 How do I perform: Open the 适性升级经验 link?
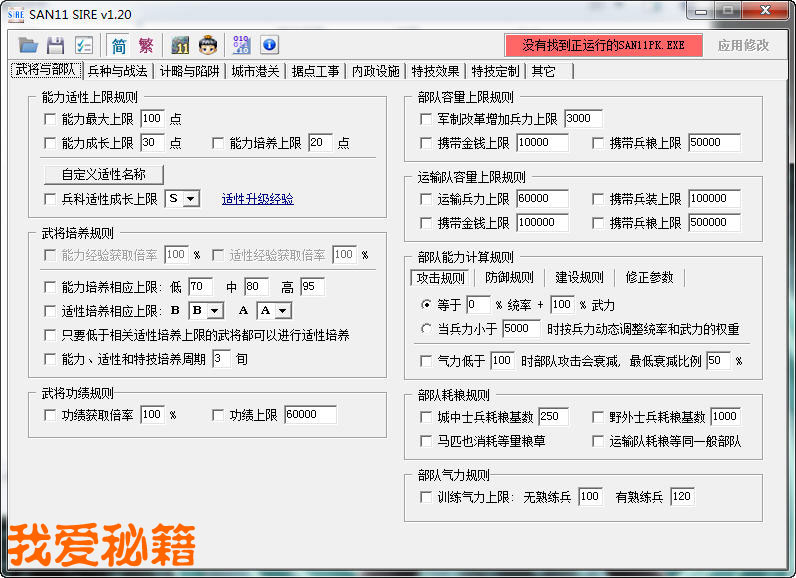257,199
